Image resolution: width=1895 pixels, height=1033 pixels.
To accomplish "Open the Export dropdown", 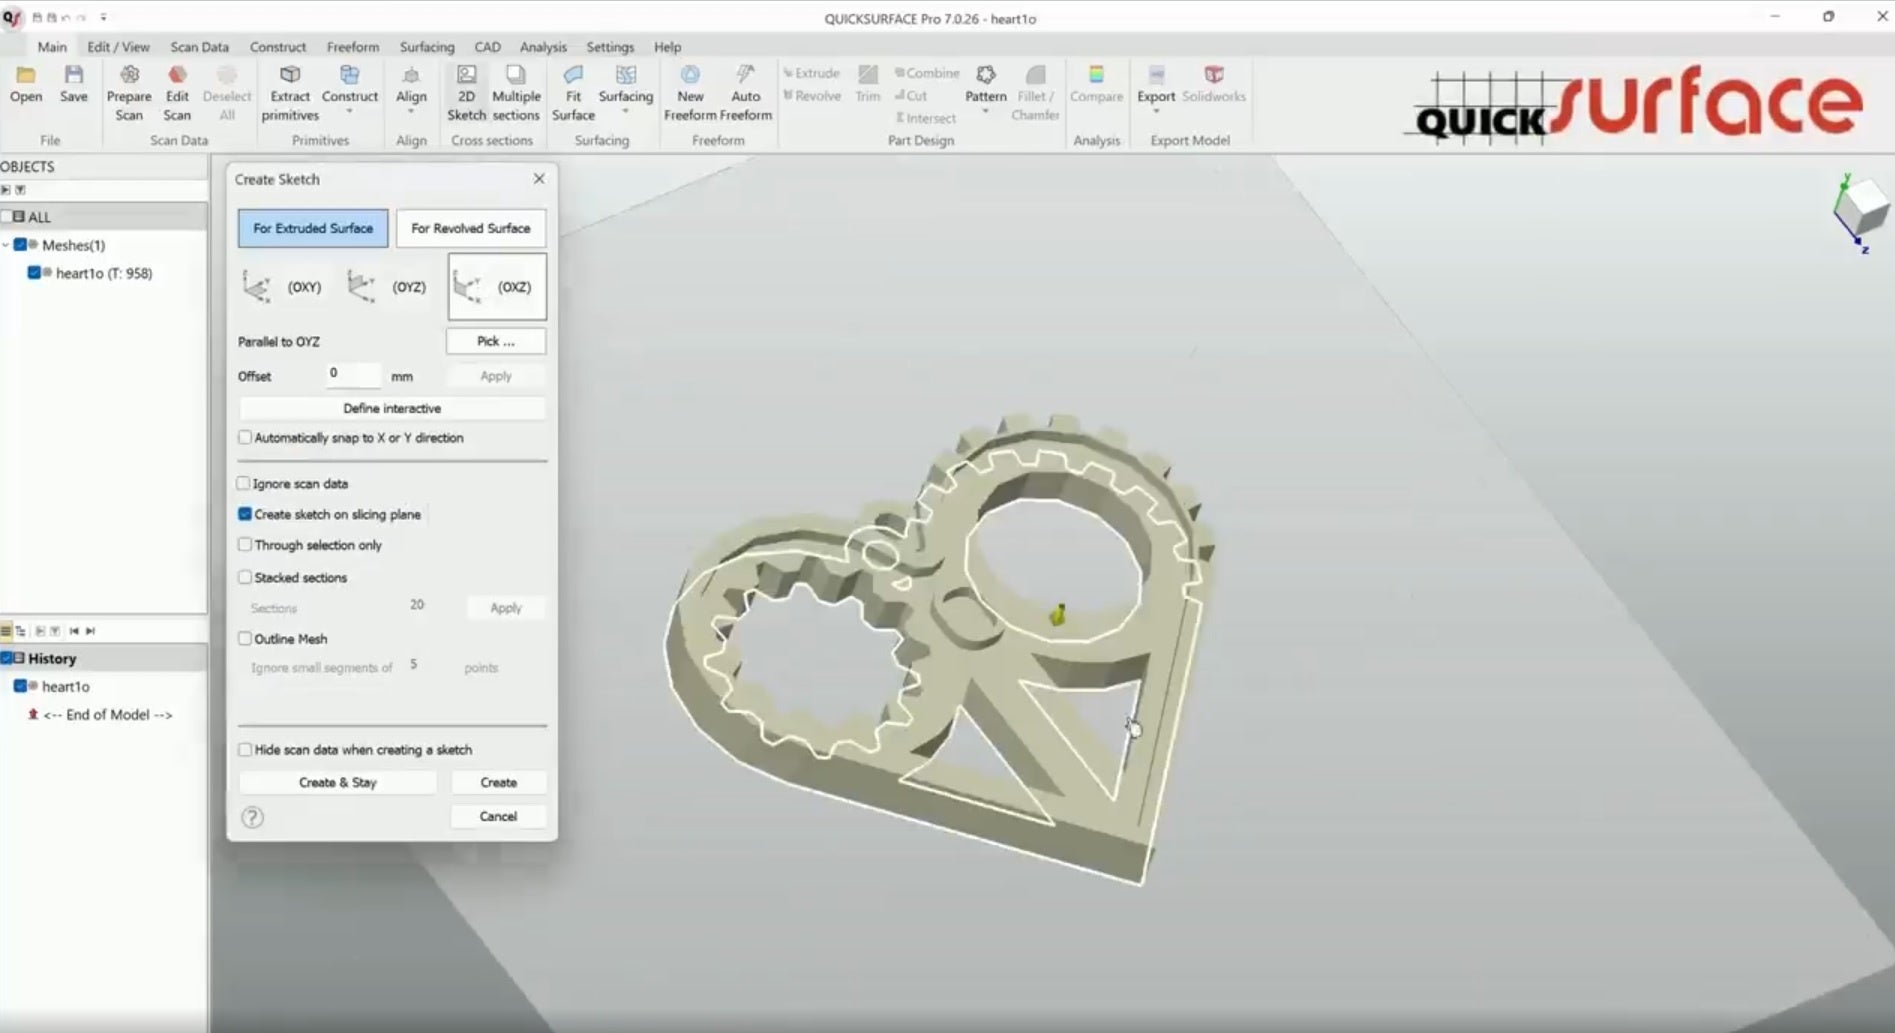I will 1156,112.
